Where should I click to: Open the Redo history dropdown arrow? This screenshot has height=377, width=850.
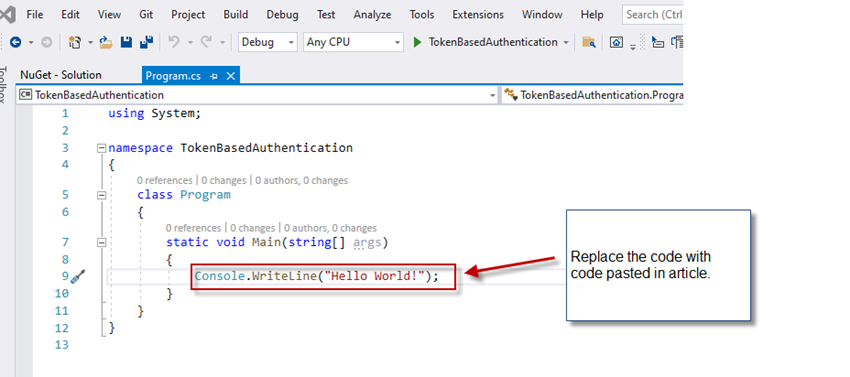click(222, 42)
